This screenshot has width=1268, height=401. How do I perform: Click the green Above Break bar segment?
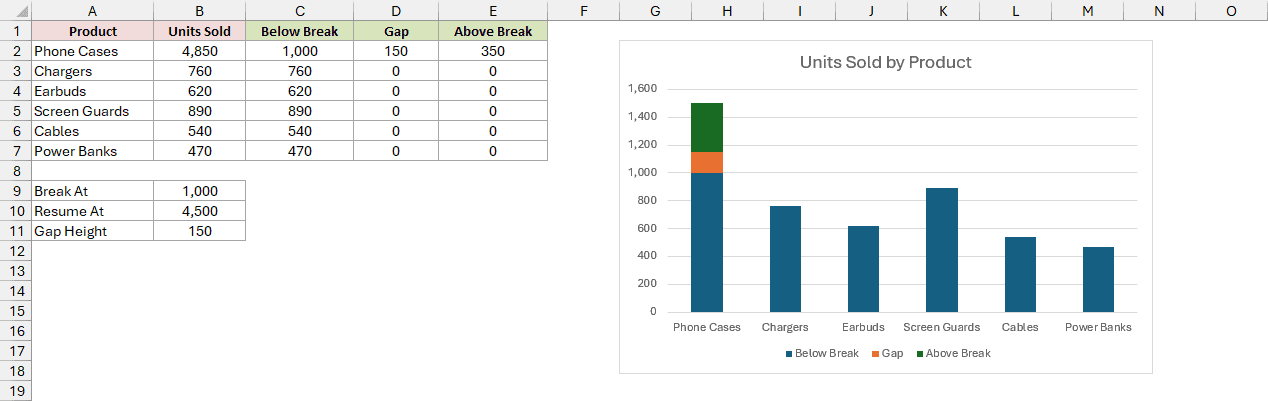click(x=707, y=127)
